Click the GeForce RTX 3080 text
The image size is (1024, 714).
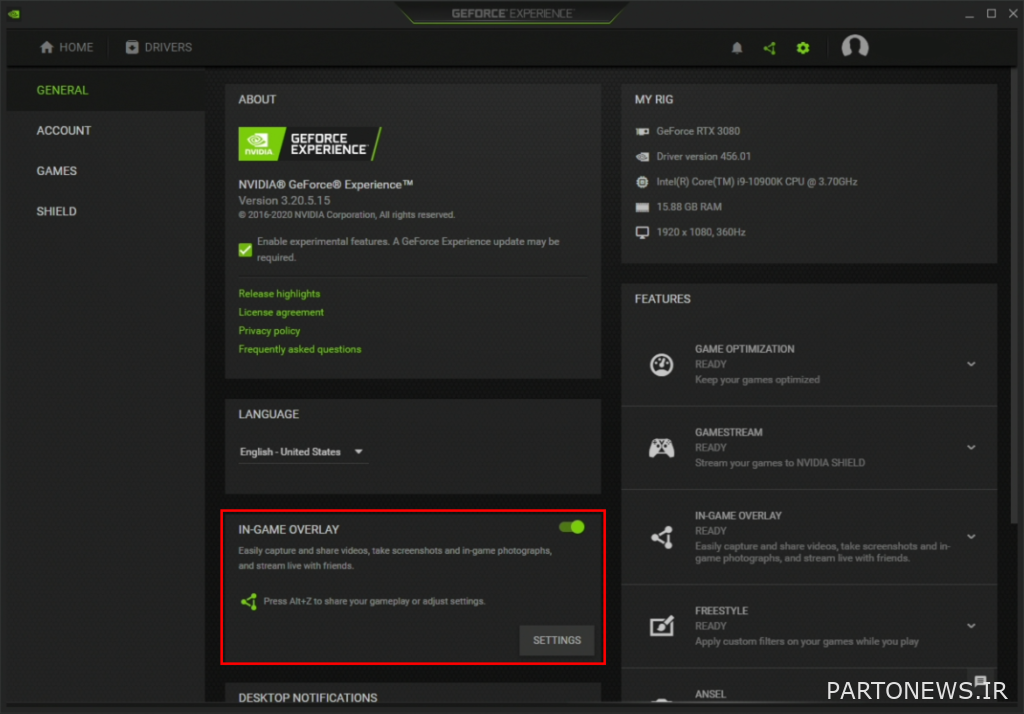tap(698, 131)
